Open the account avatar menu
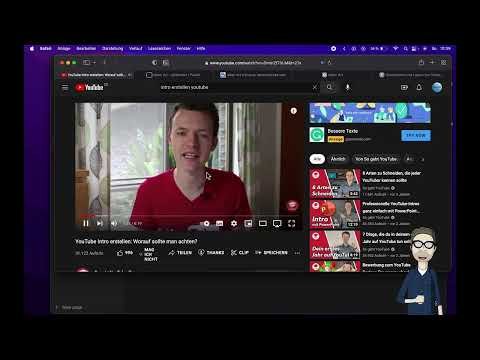480x360 pixels. click(437, 87)
